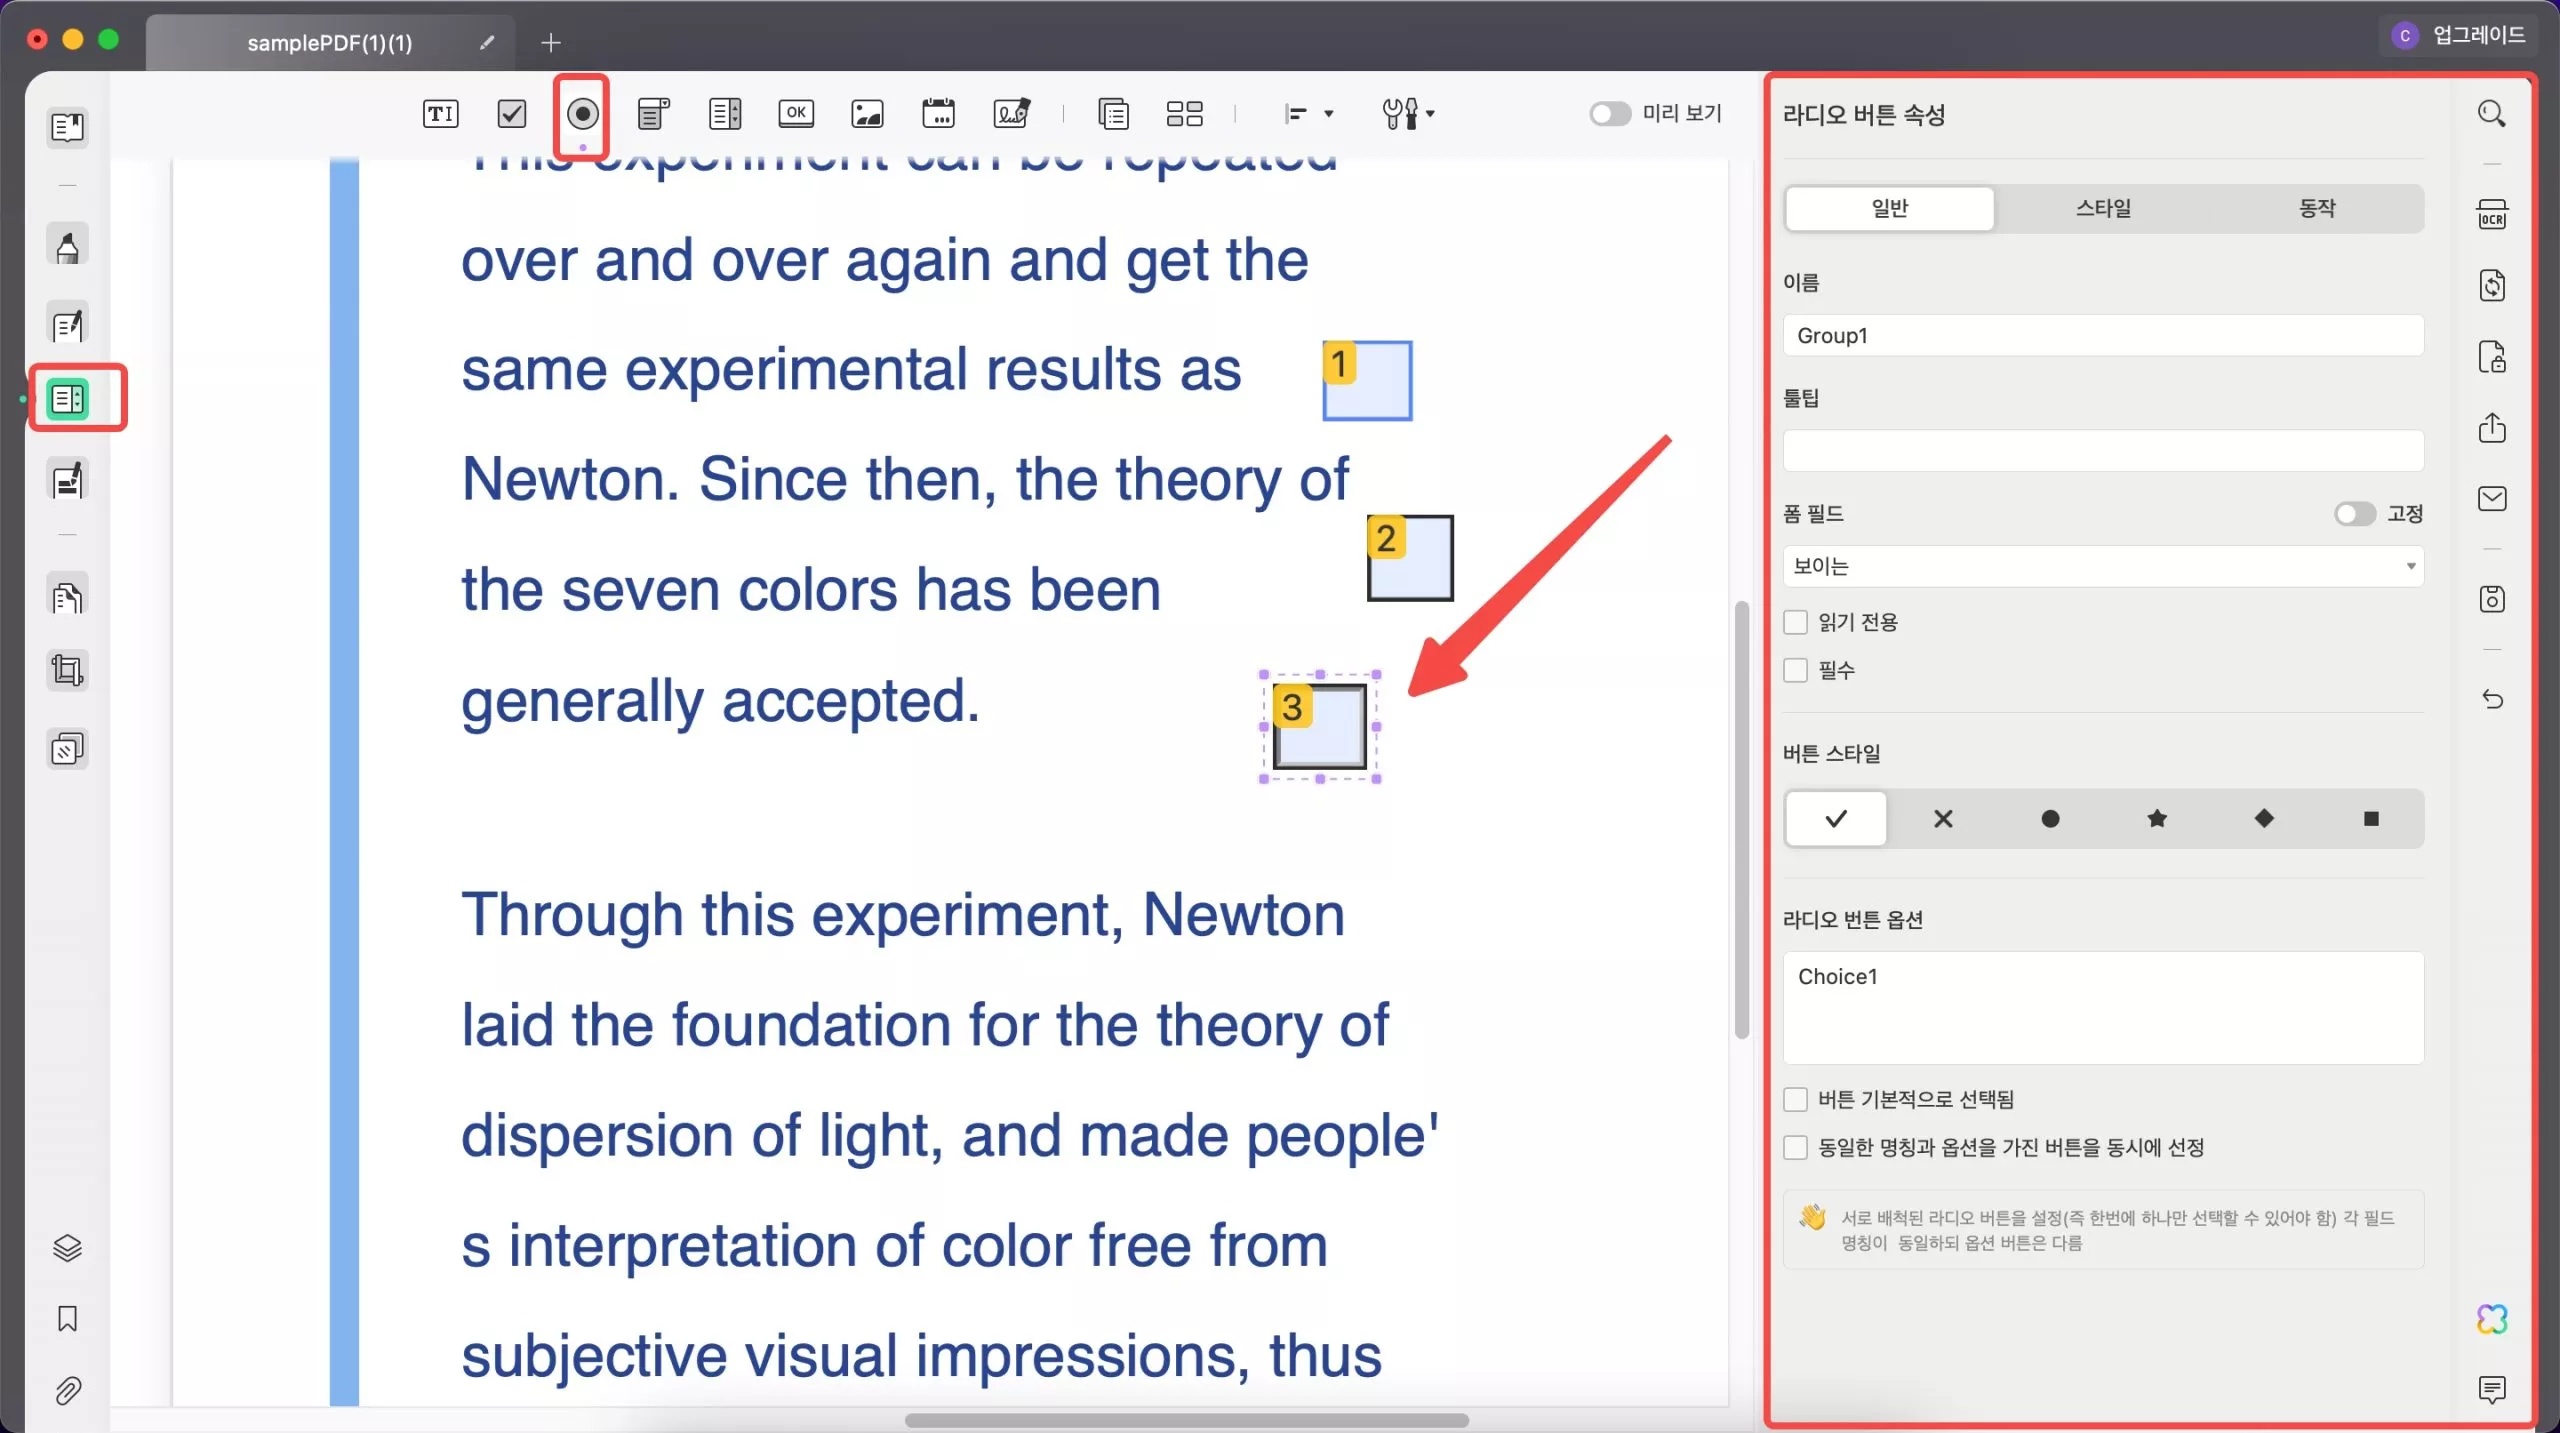
Task: Click the Choice1 radio option text area
Action: 2103,1008
